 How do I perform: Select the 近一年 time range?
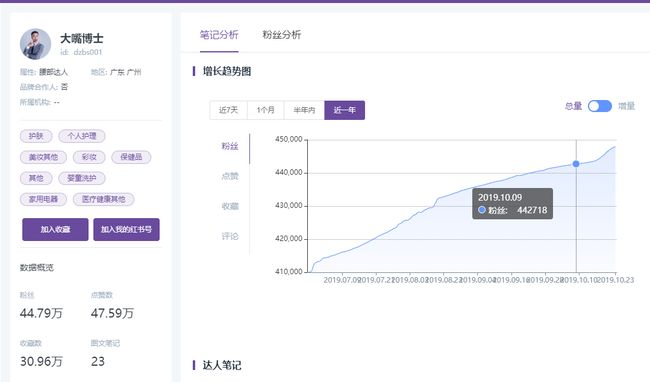(x=344, y=110)
